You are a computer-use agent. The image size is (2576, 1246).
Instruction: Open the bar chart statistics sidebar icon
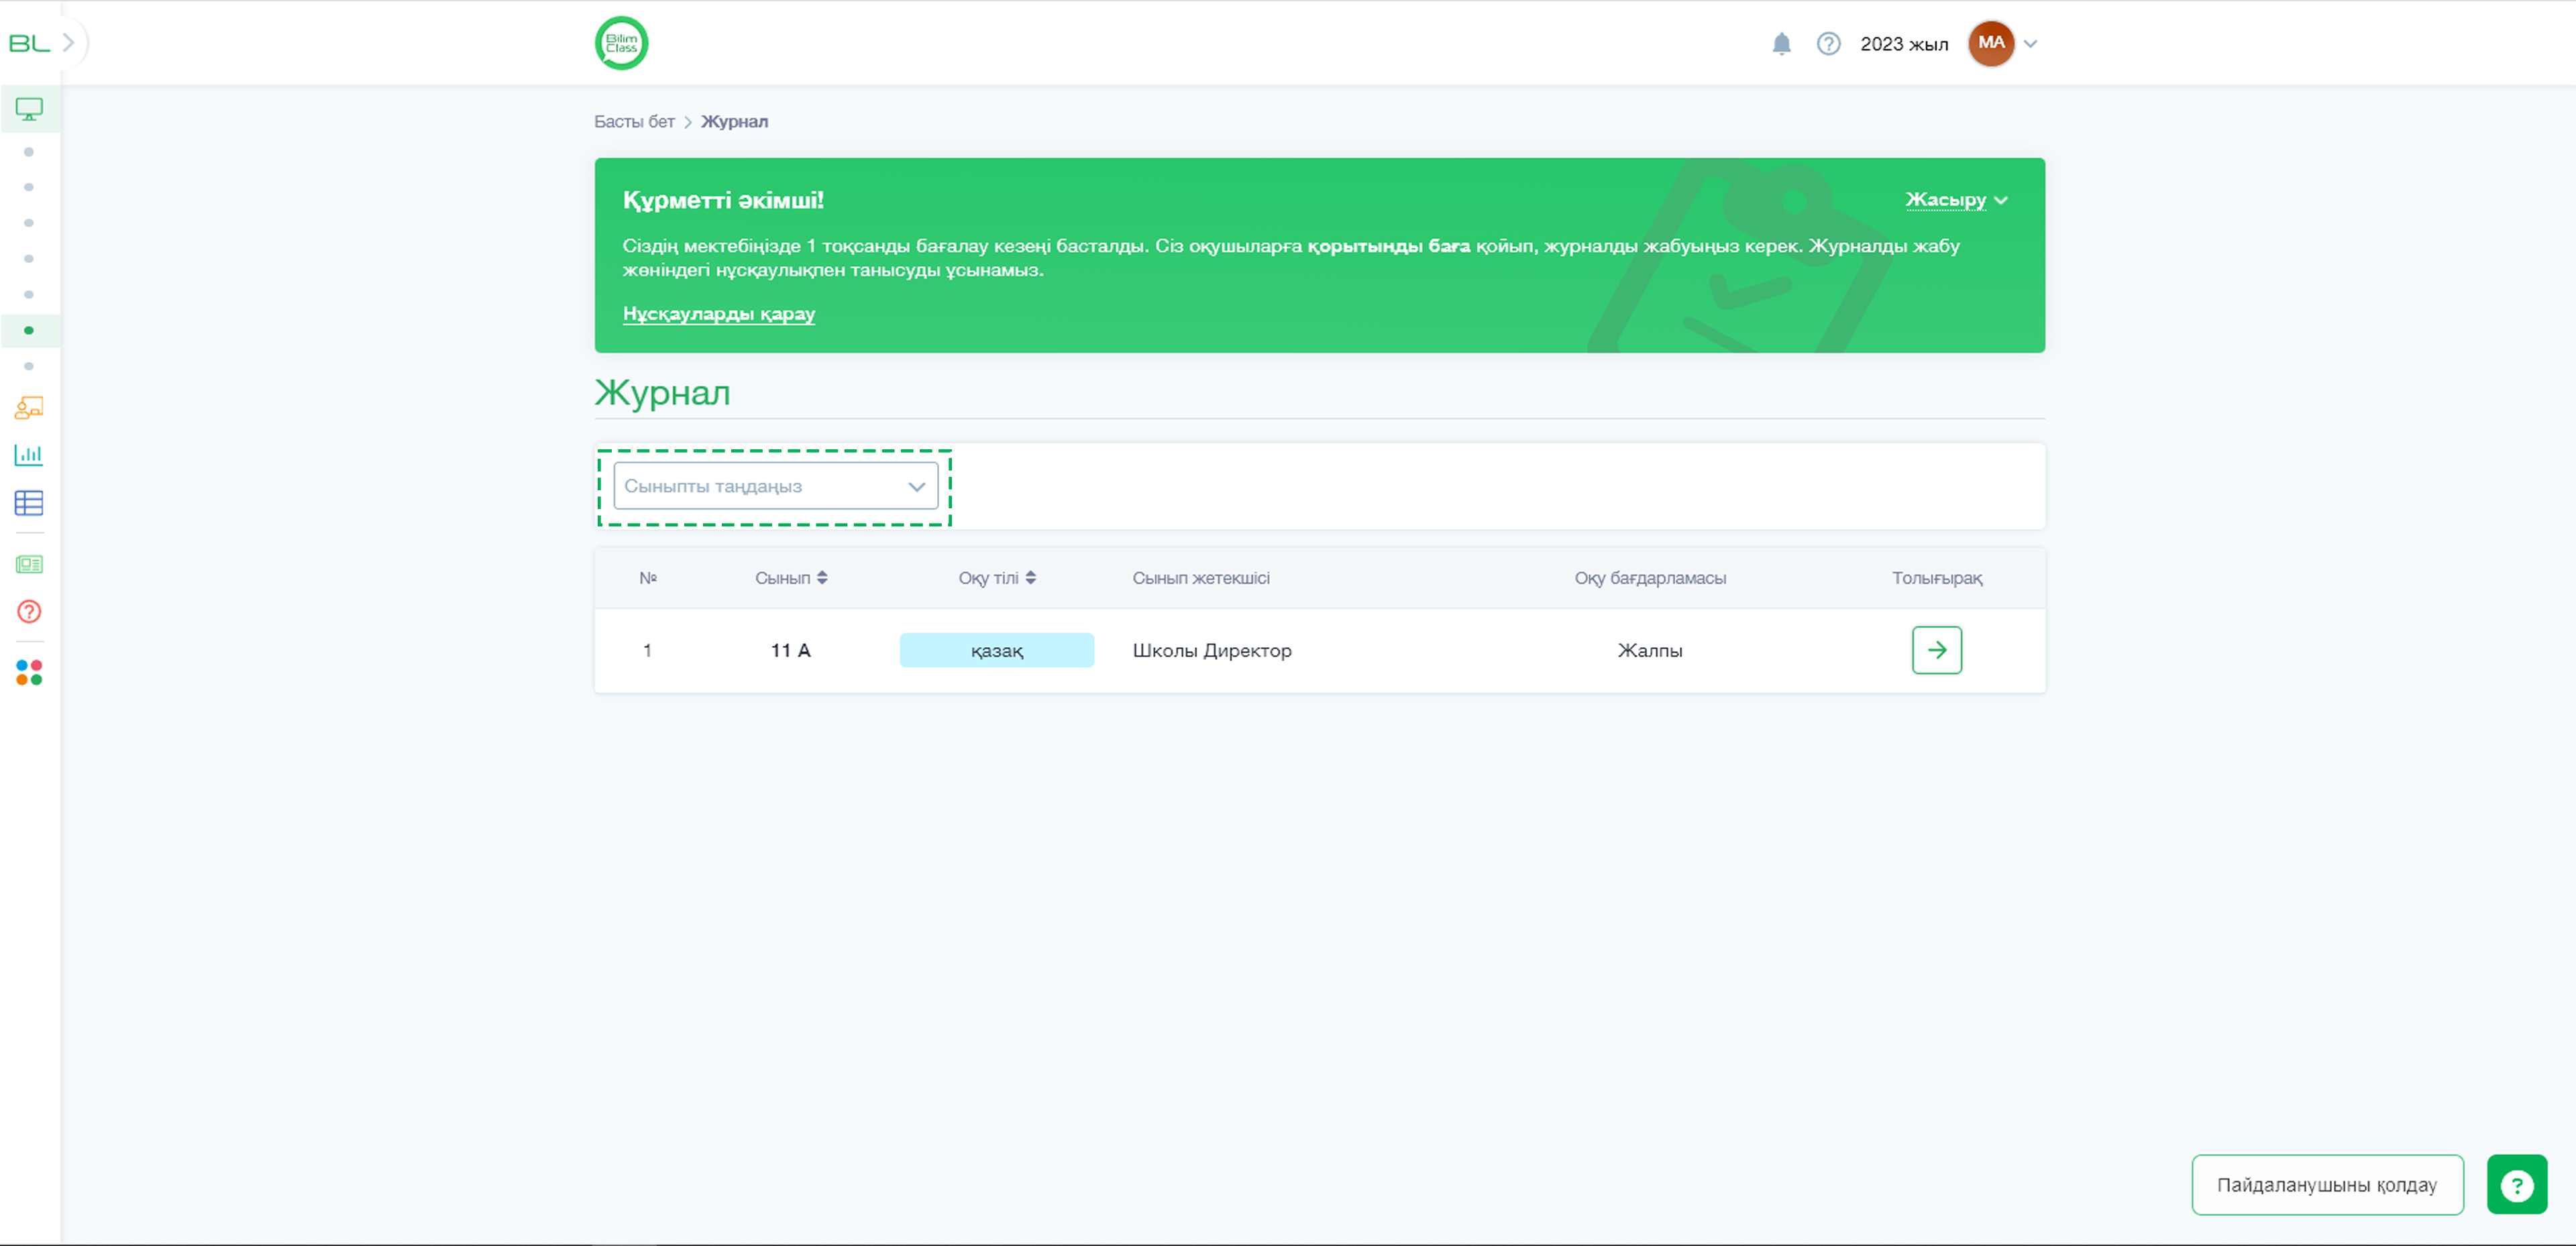(x=29, y=455)
